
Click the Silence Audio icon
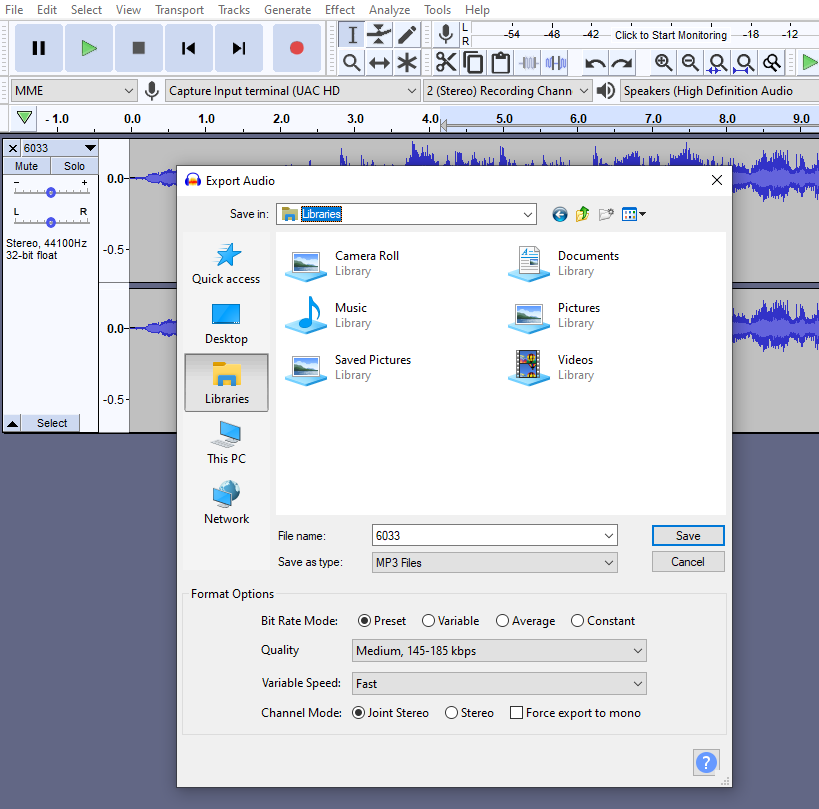coord(553,62)
